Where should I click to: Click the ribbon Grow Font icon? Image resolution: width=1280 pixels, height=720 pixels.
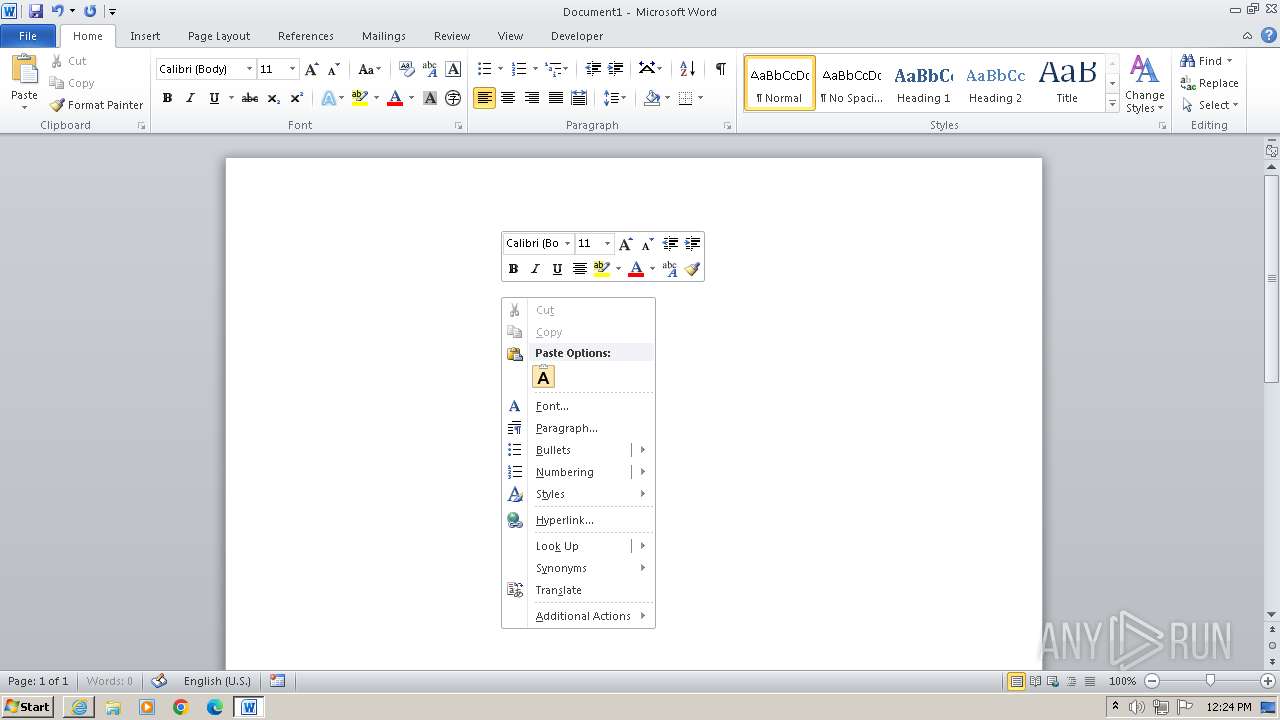pyautogui.click(x=312, y=69)
